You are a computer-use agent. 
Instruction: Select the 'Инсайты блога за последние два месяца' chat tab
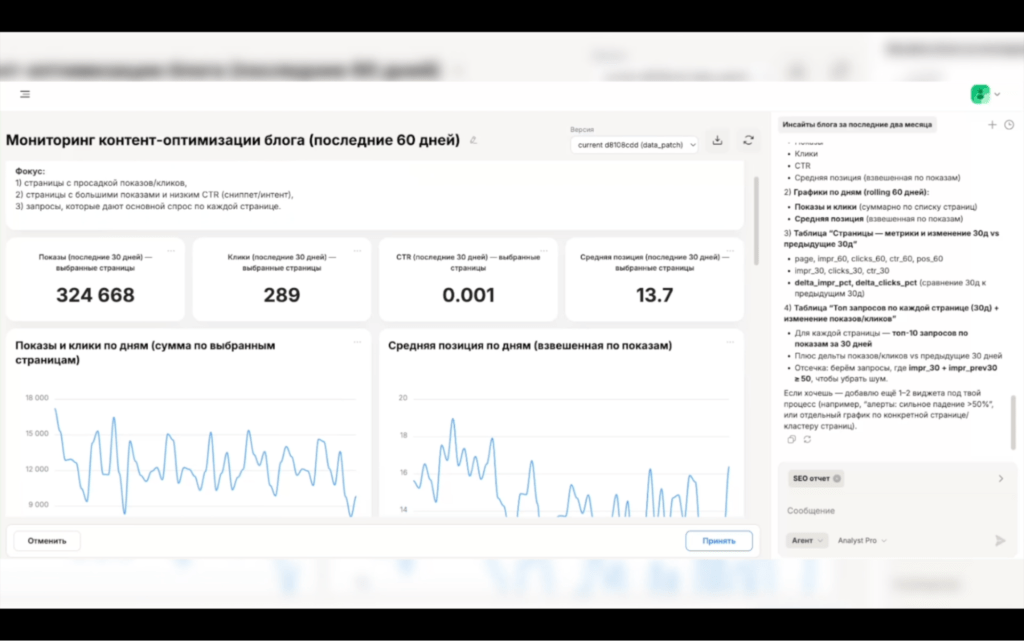(x=857, y=125)
